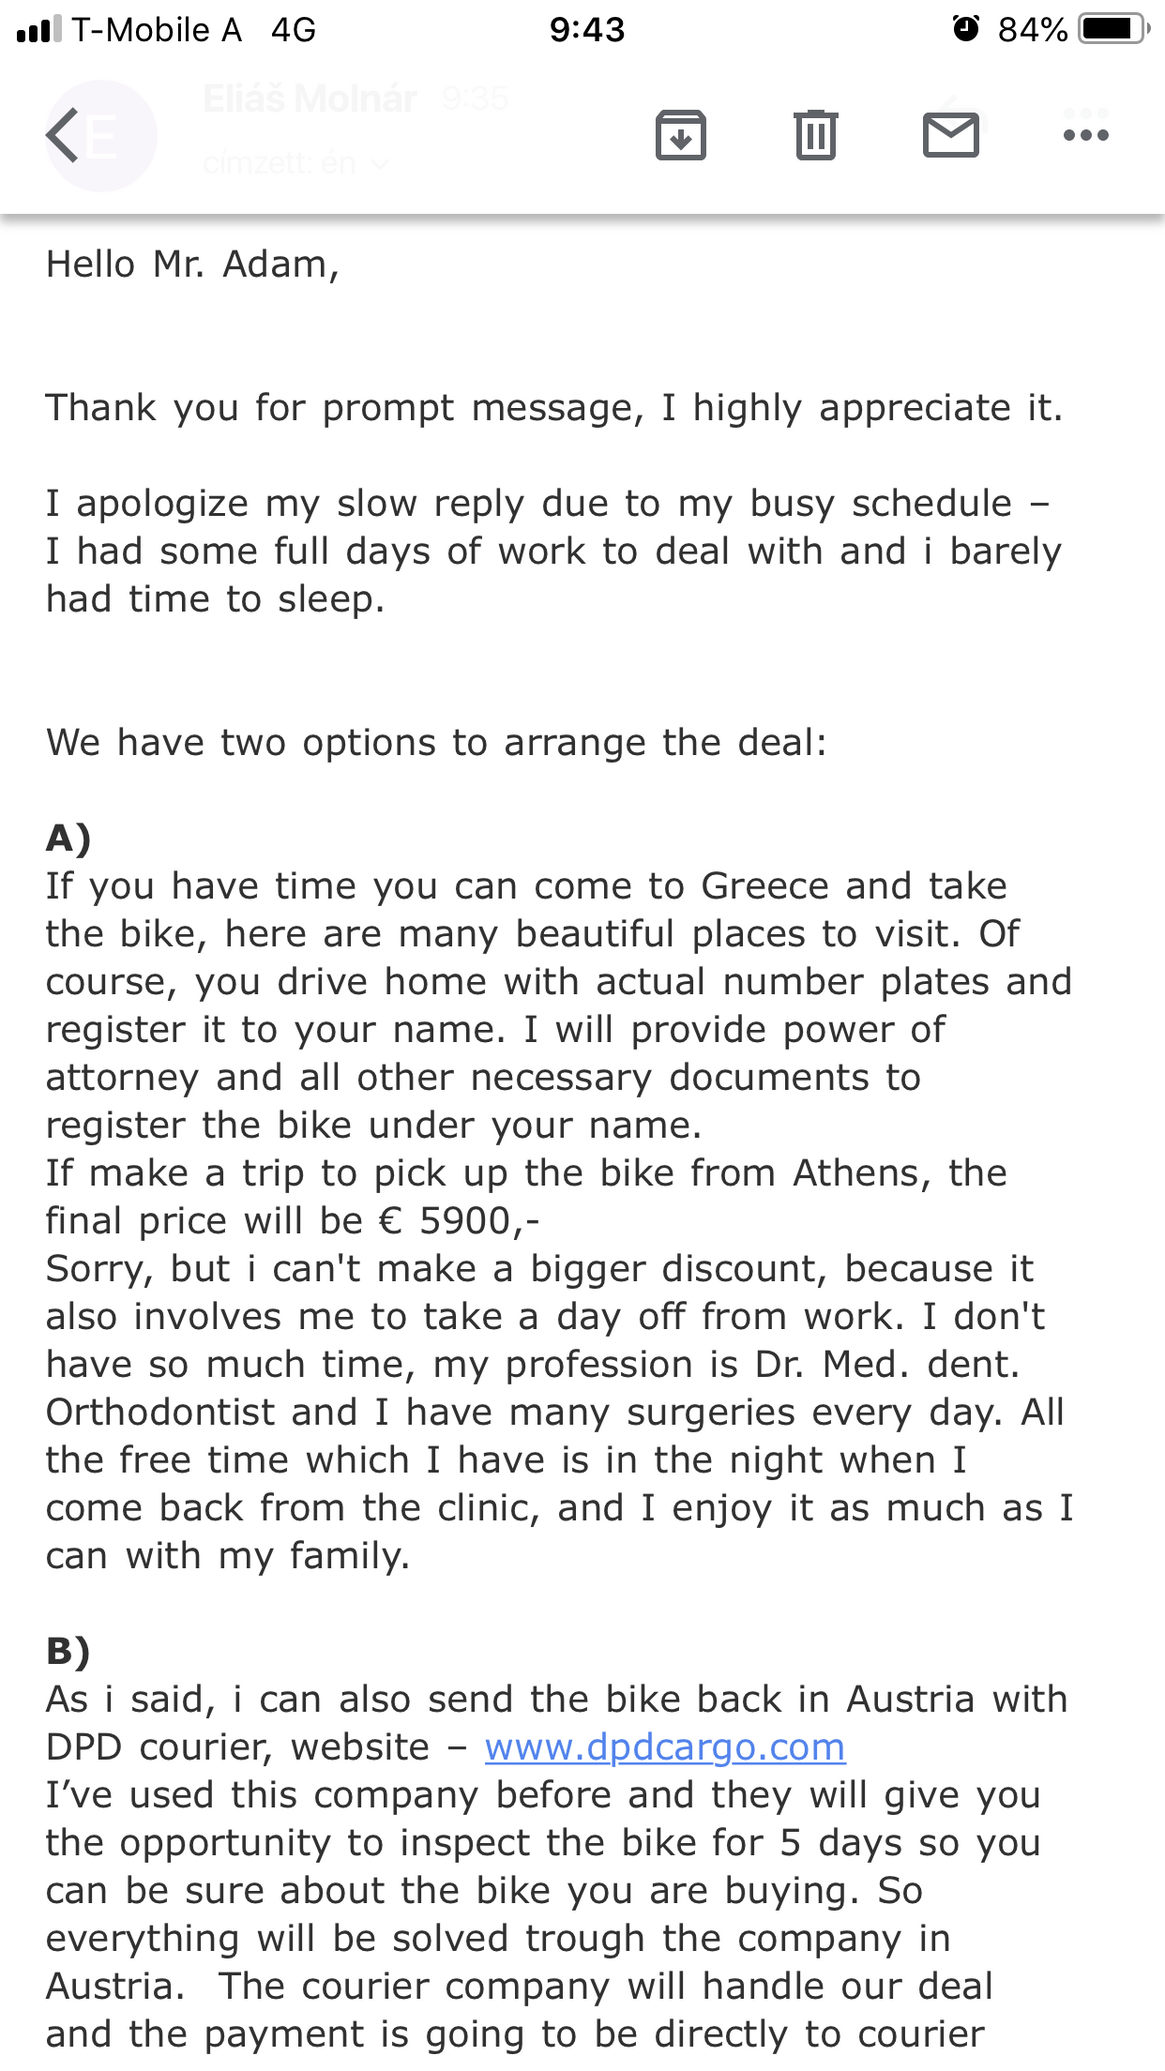Tap the bold "B)" option heading
This screenshot has height=2071, width=1165.
(x=68, y=1651)
